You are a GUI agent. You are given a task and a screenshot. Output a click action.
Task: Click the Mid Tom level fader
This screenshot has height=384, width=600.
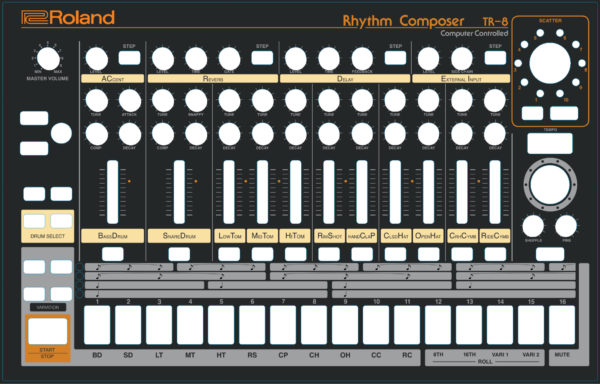coord(262,192)
